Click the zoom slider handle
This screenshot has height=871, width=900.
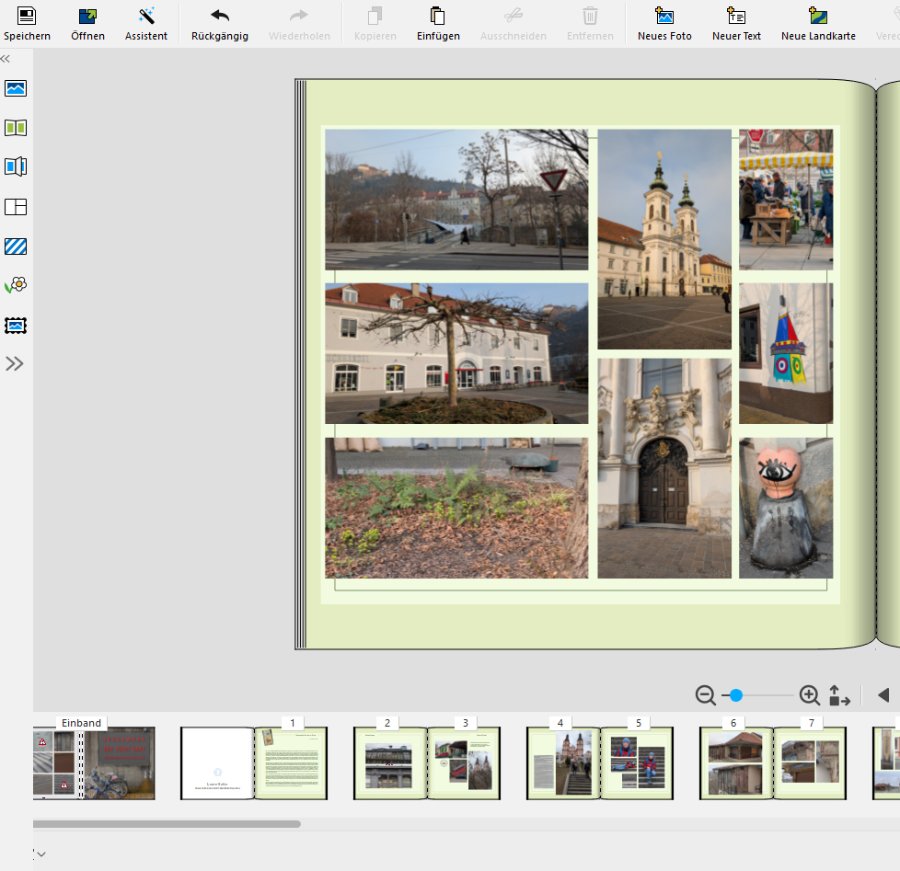click(736, 695)
